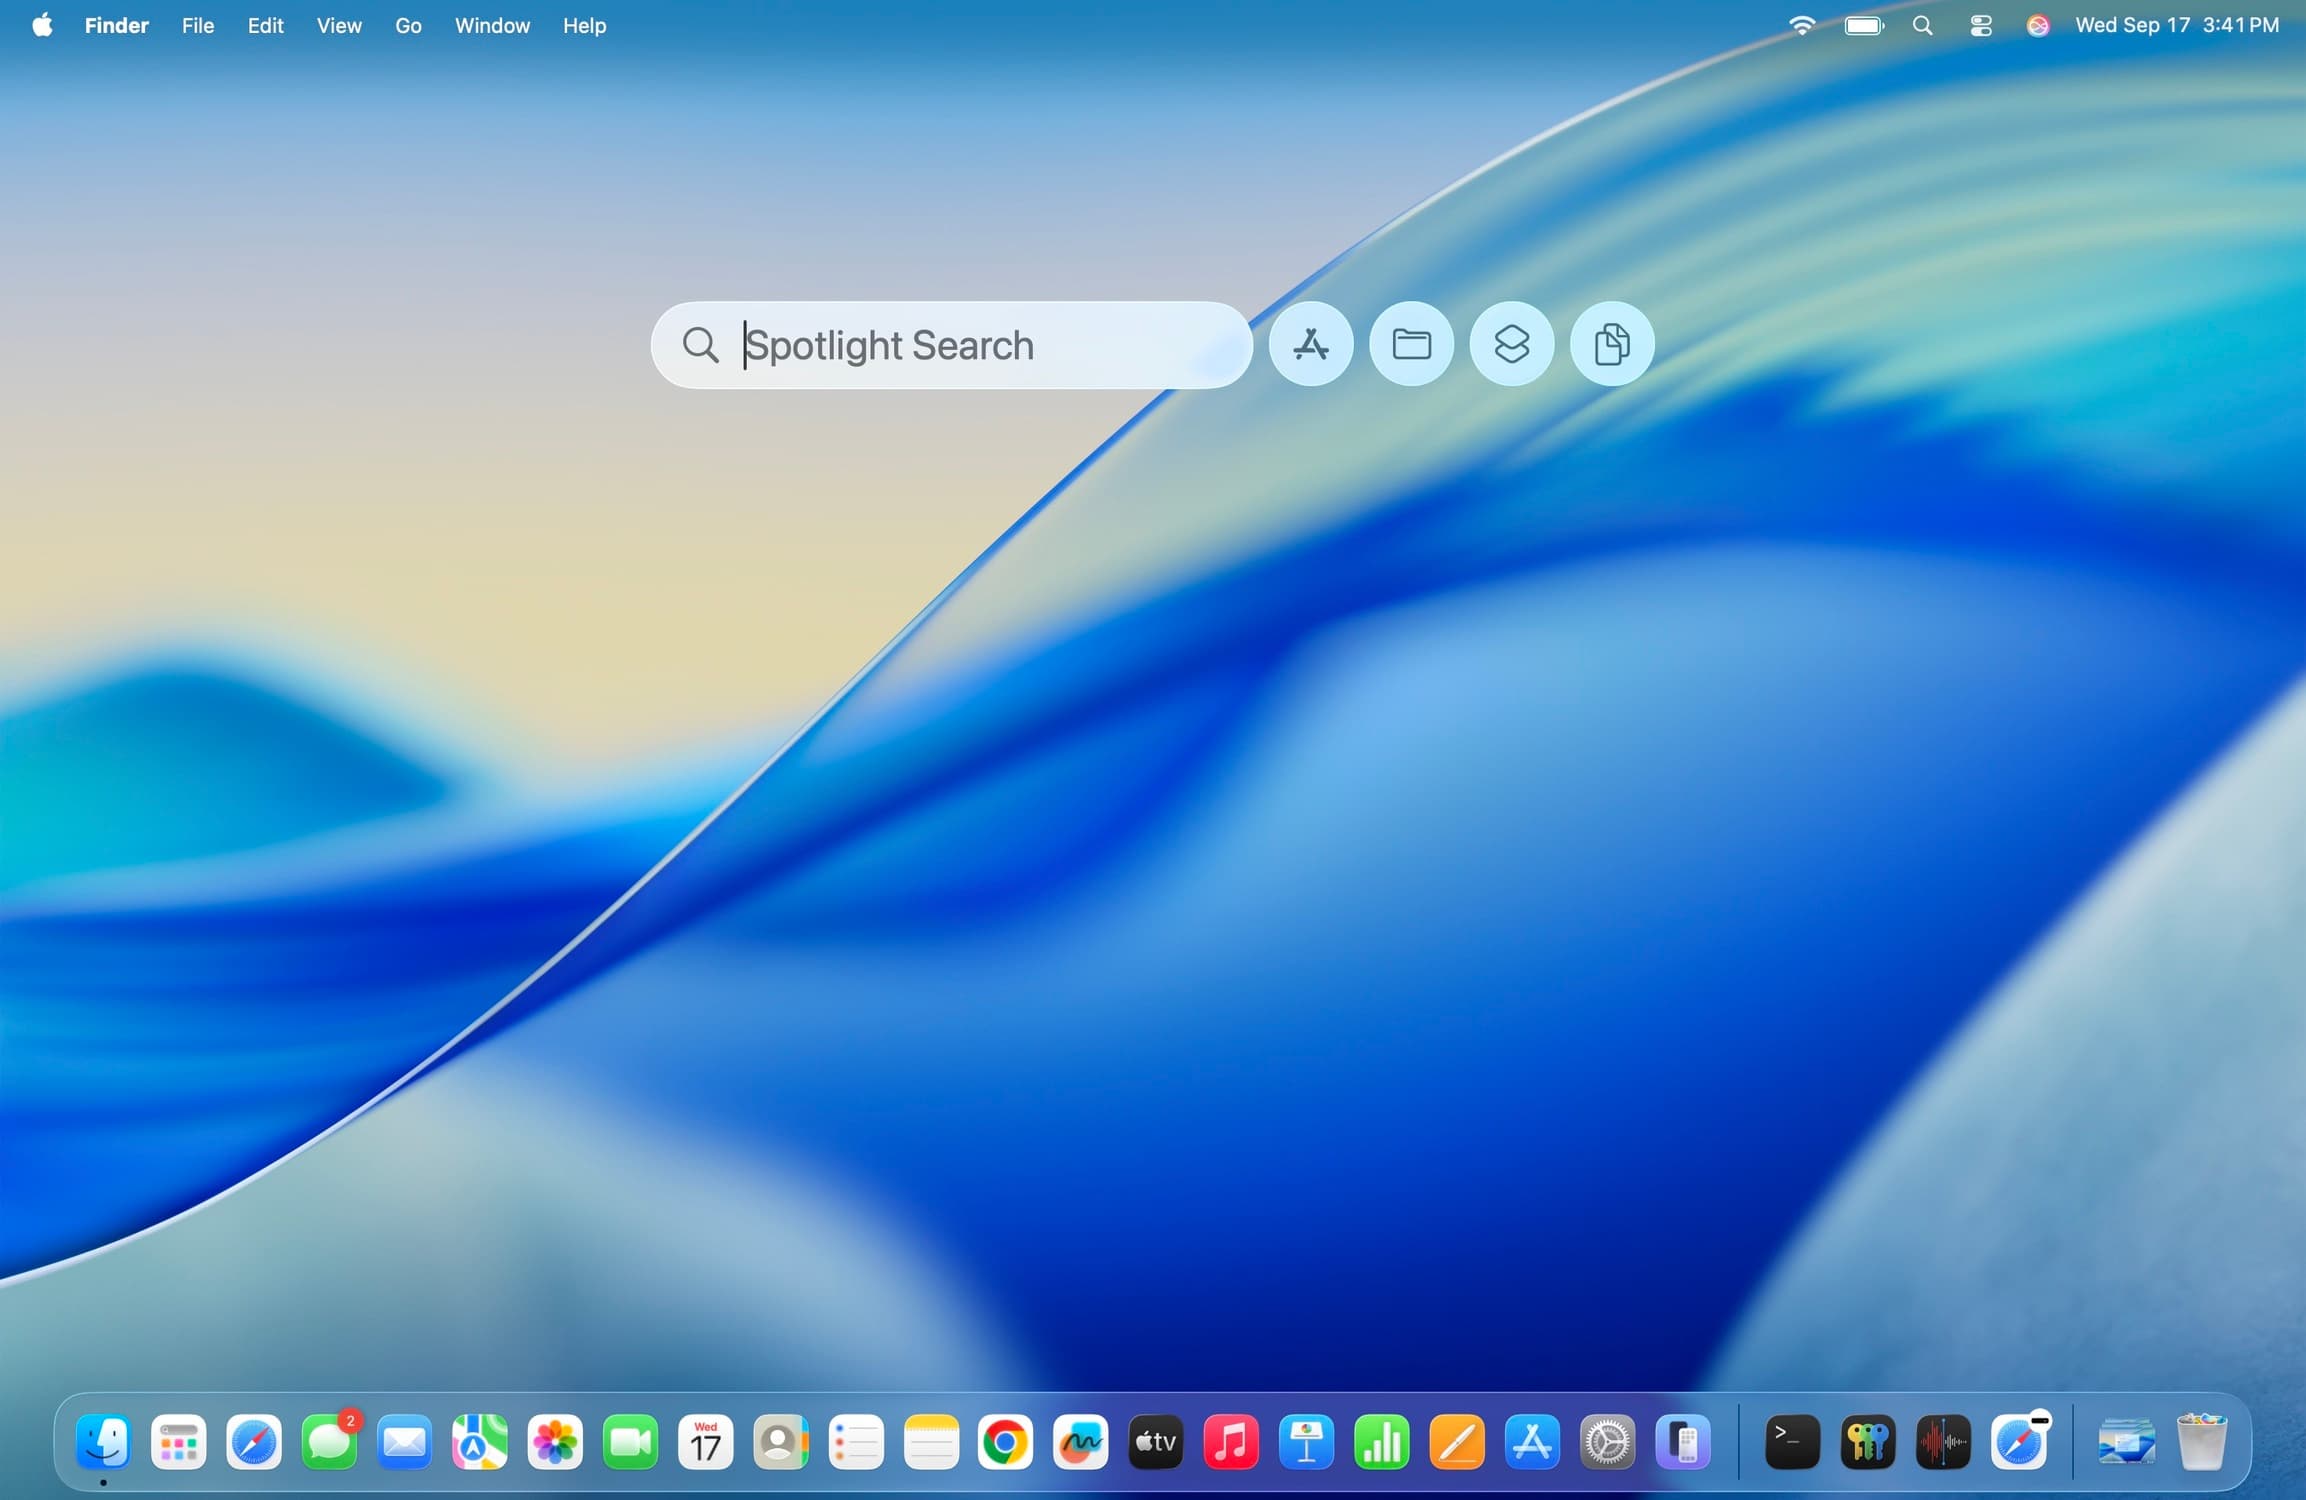Open Calendar showing Wed 17

pos(706,1442)
